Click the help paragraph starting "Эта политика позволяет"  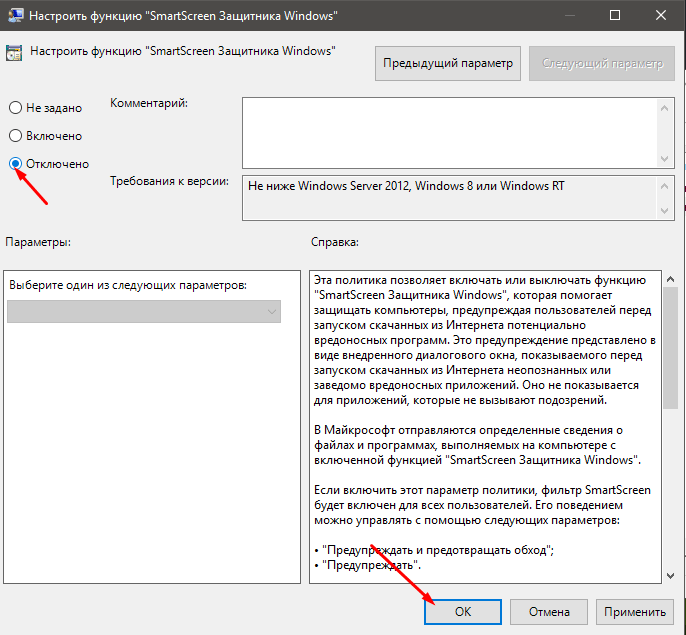coord(485,340)
